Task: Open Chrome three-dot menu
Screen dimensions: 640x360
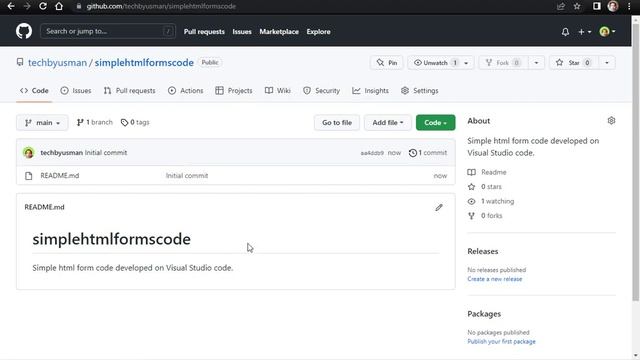Action: [x=629, y=6]
